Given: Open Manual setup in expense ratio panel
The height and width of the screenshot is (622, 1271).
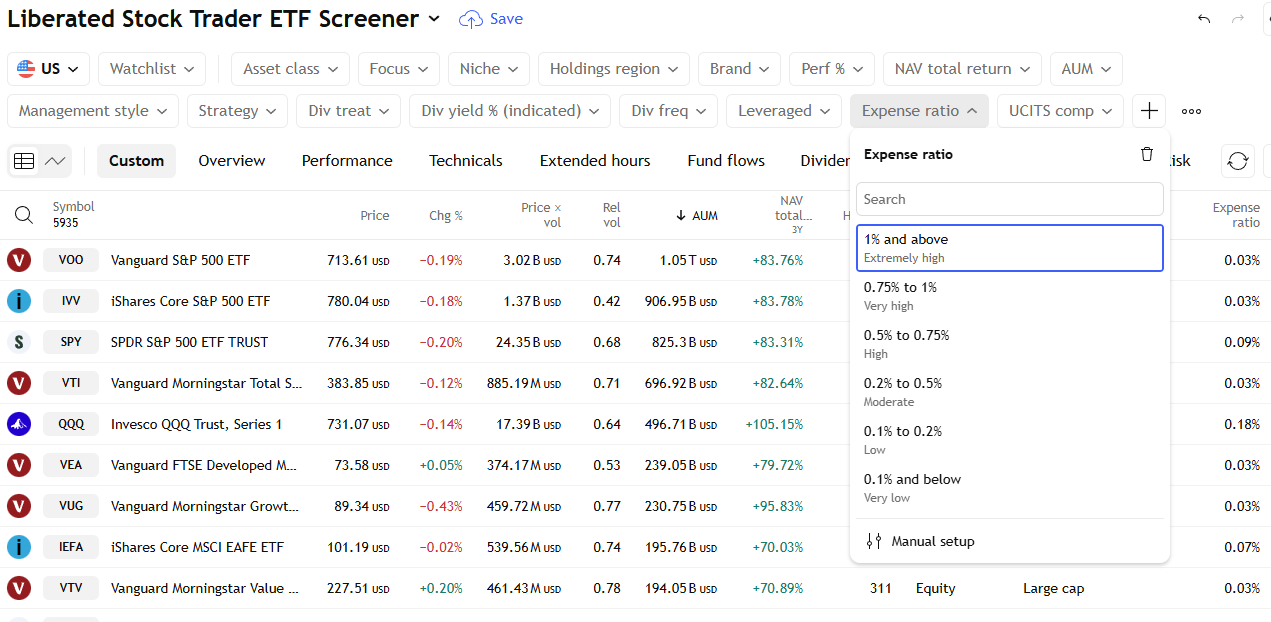Looking at the screenshot, I should click(1010, 541).
